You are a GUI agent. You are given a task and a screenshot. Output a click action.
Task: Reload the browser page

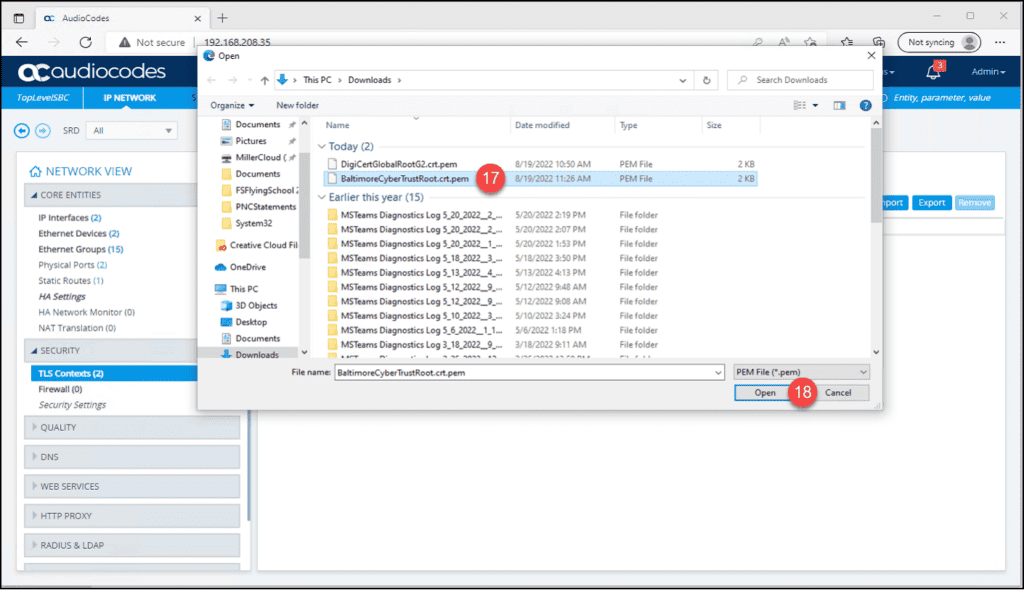[86, 42]
